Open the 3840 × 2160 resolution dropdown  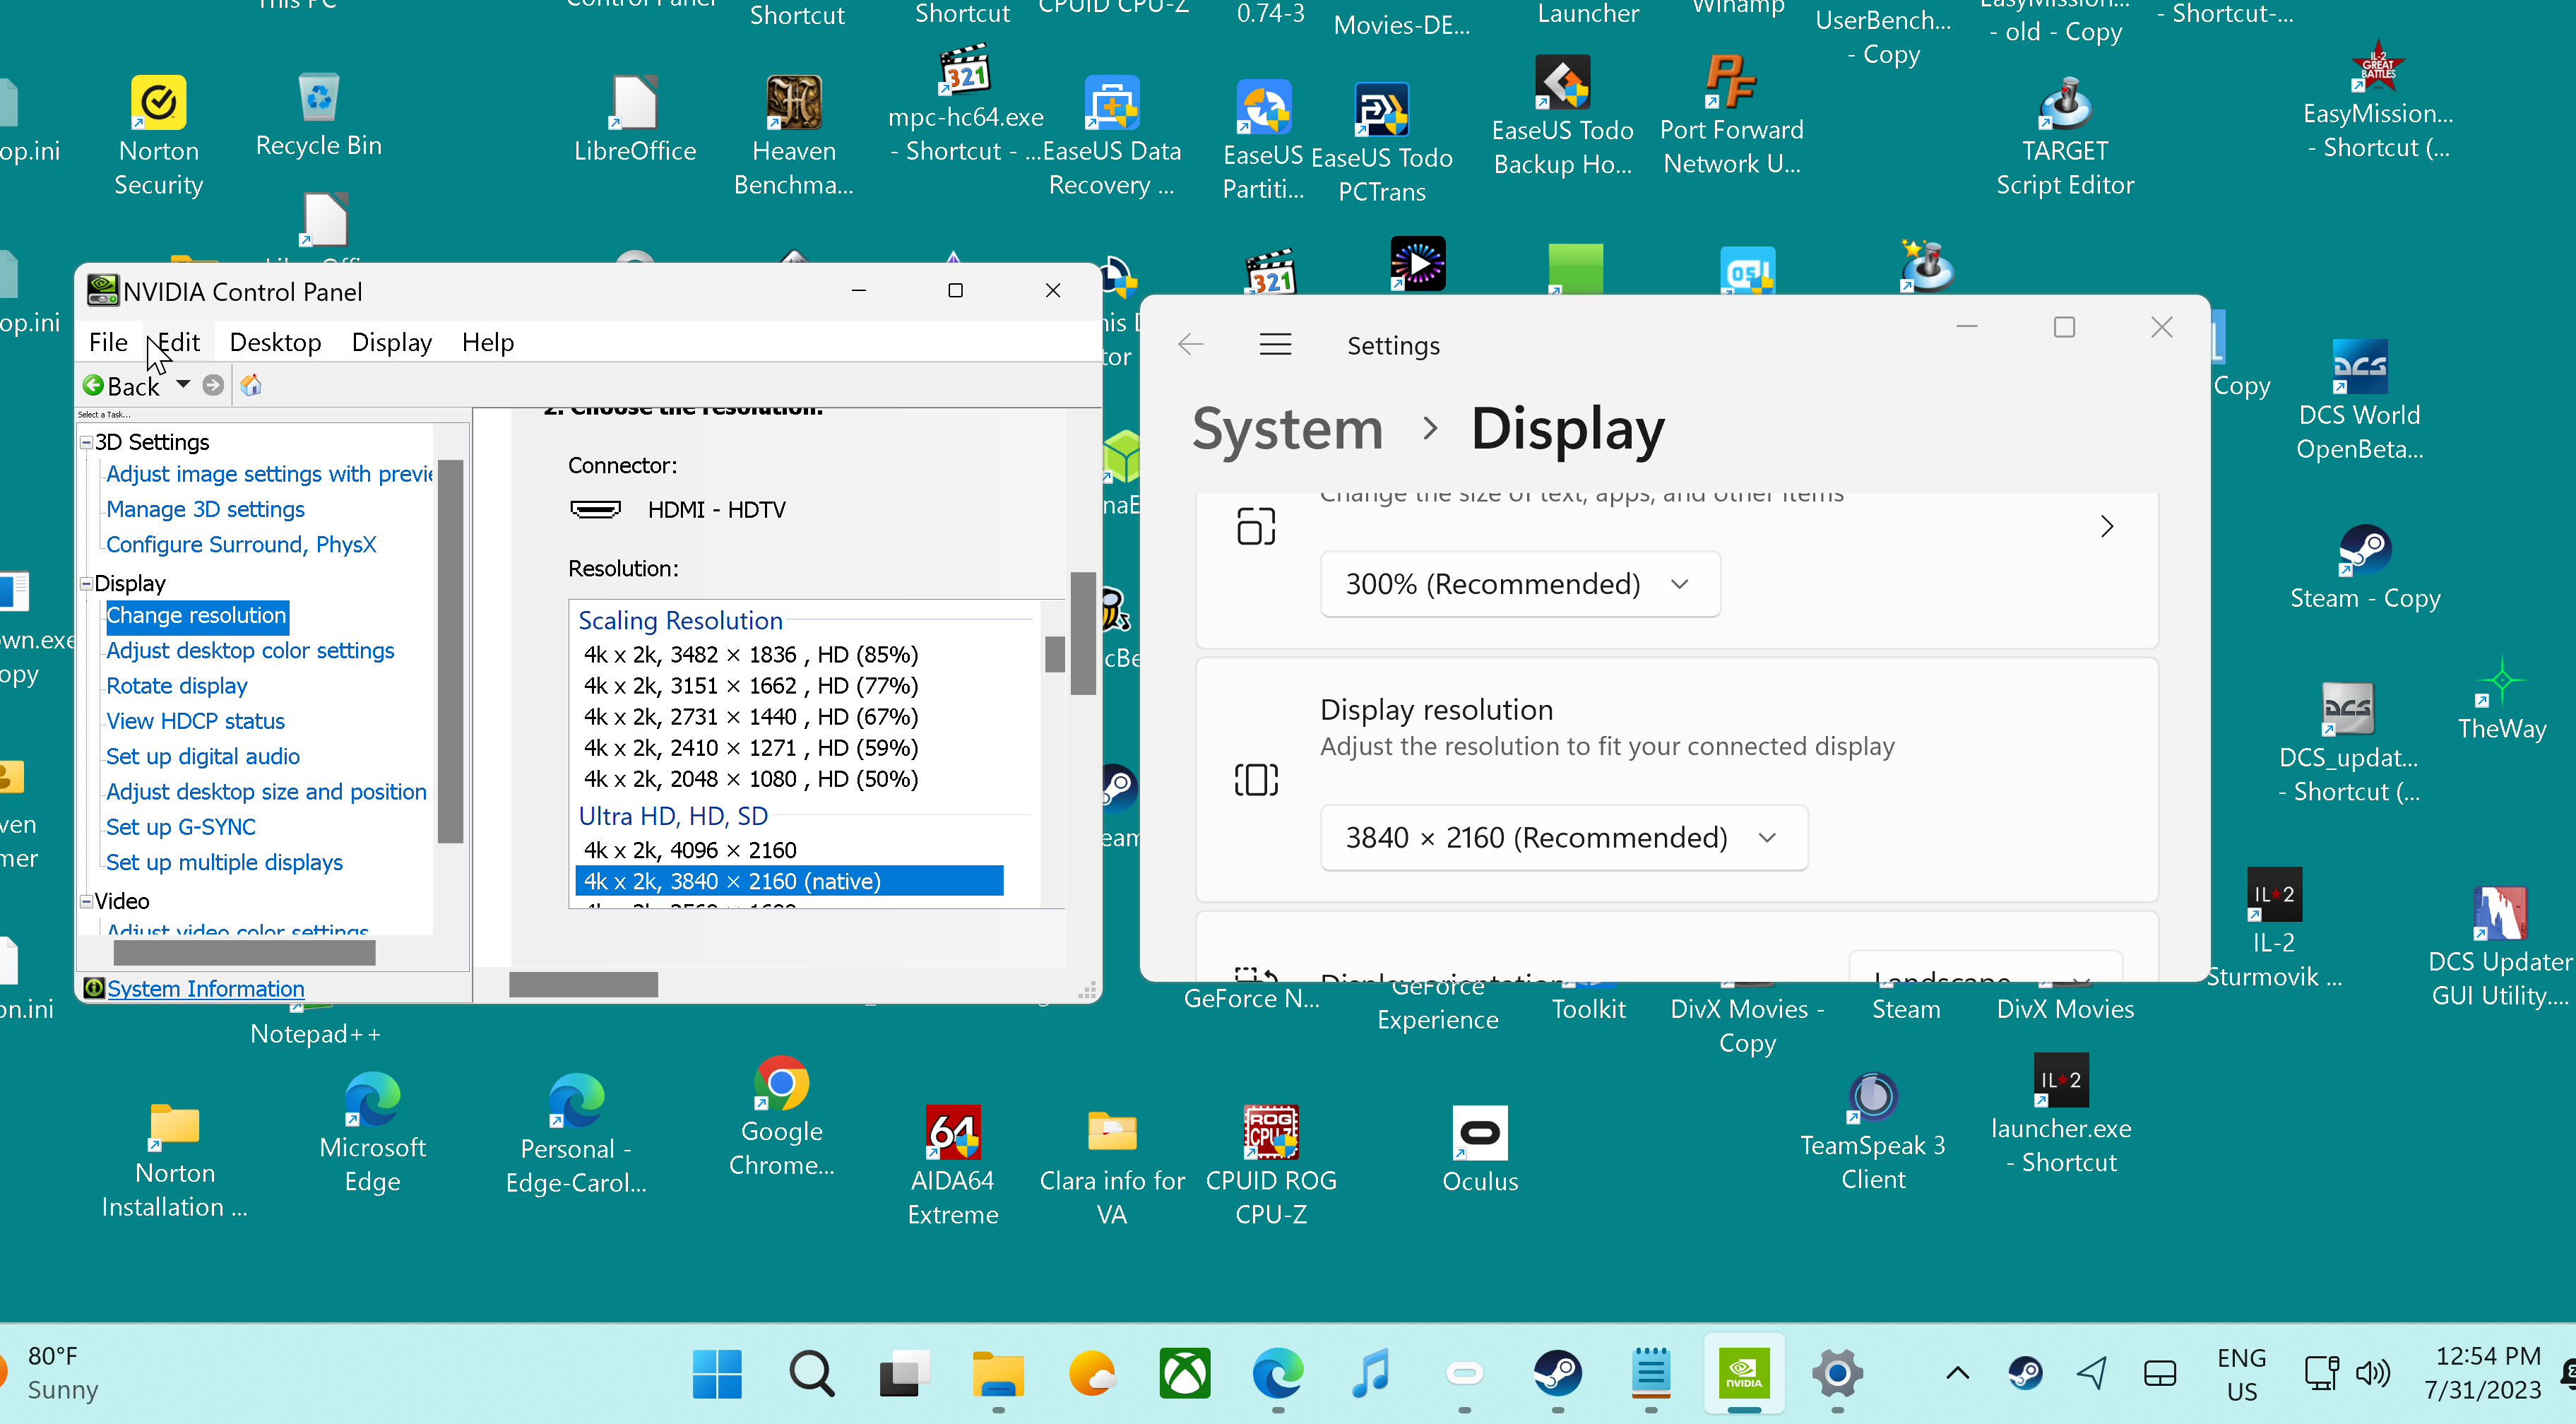point(1563,837)
